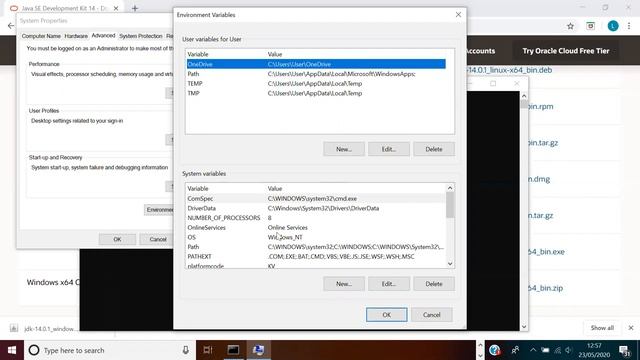Click Cancel in System Properties window
The image size is (640, 360).
[x=158, y=239]
